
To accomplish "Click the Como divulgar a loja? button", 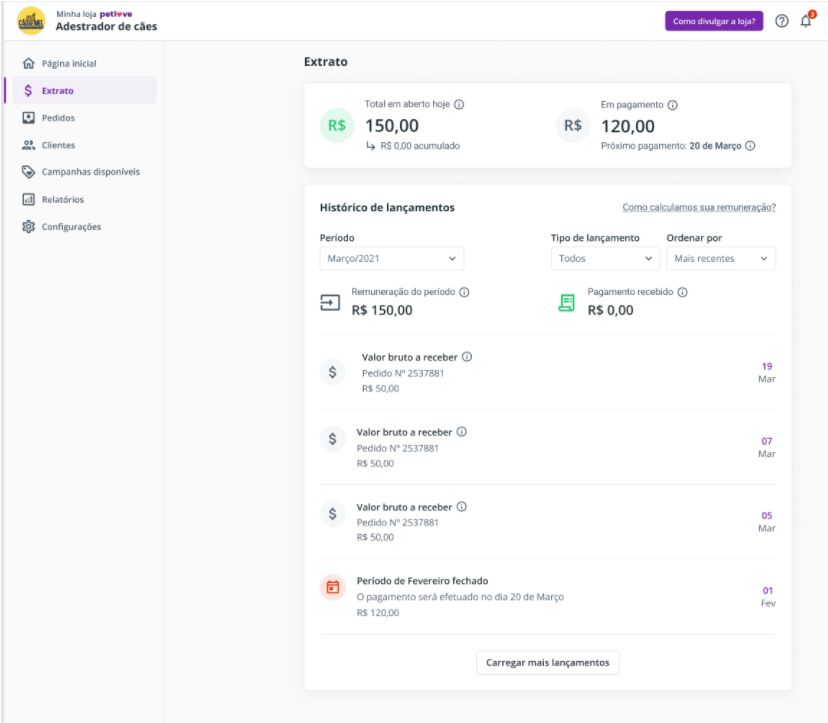I will [714, 21].
